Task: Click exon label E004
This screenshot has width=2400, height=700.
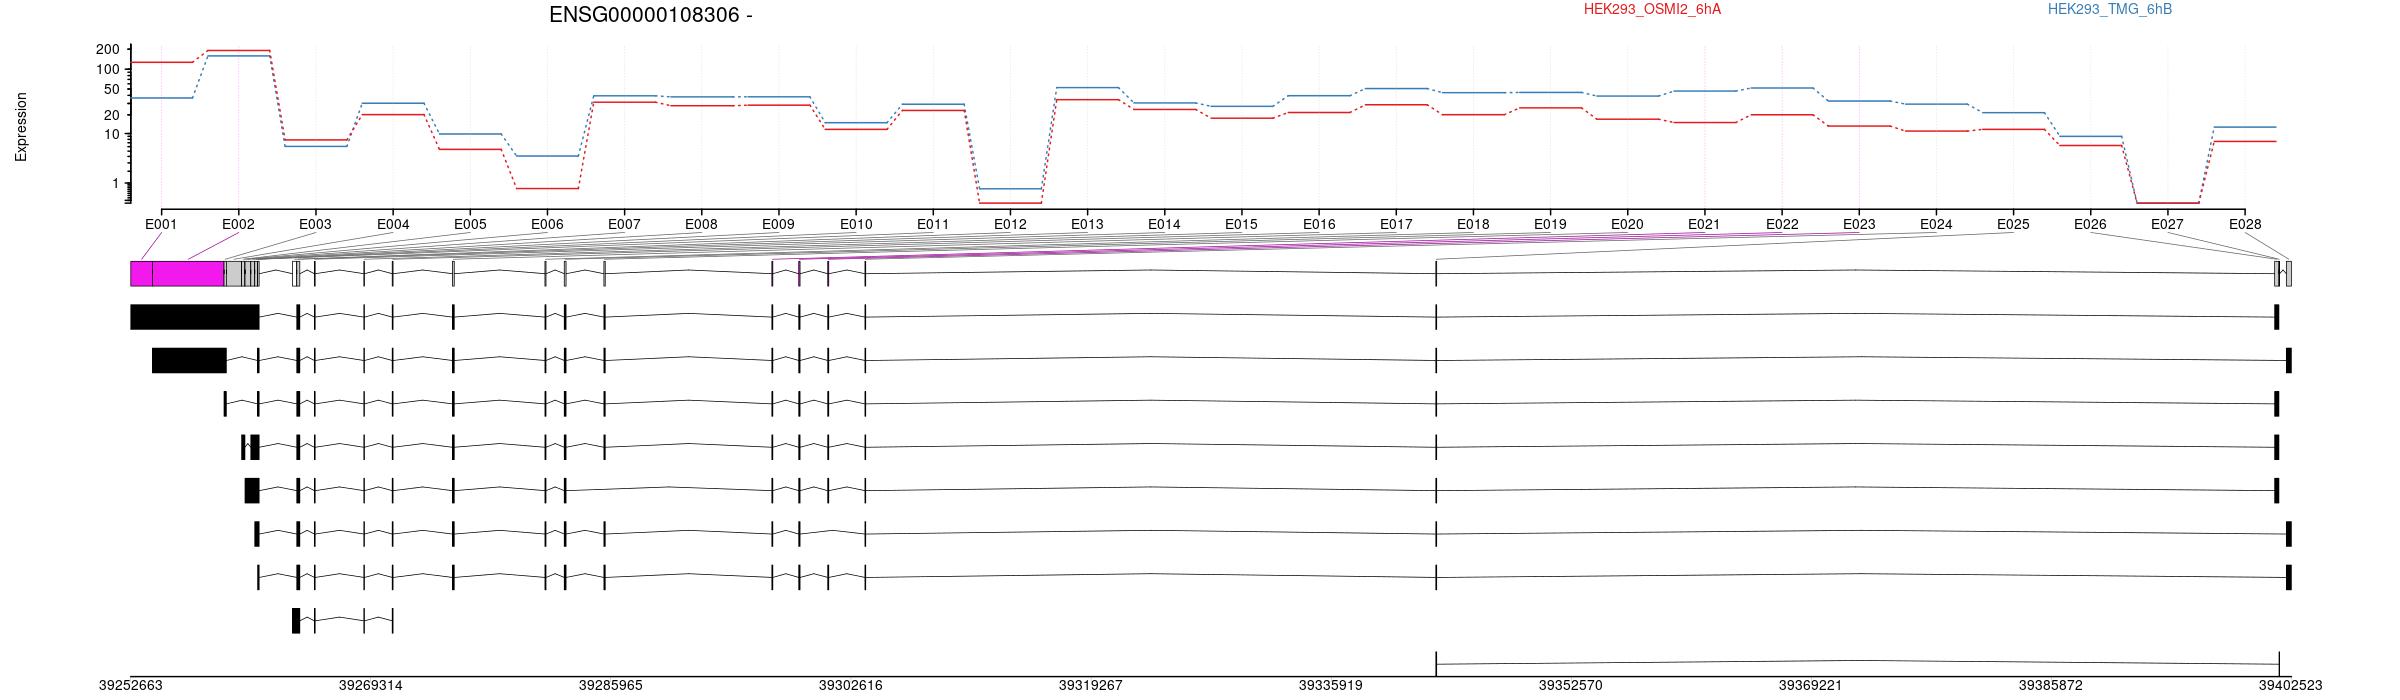Action: pyautogui.click(x=393, y=225)
